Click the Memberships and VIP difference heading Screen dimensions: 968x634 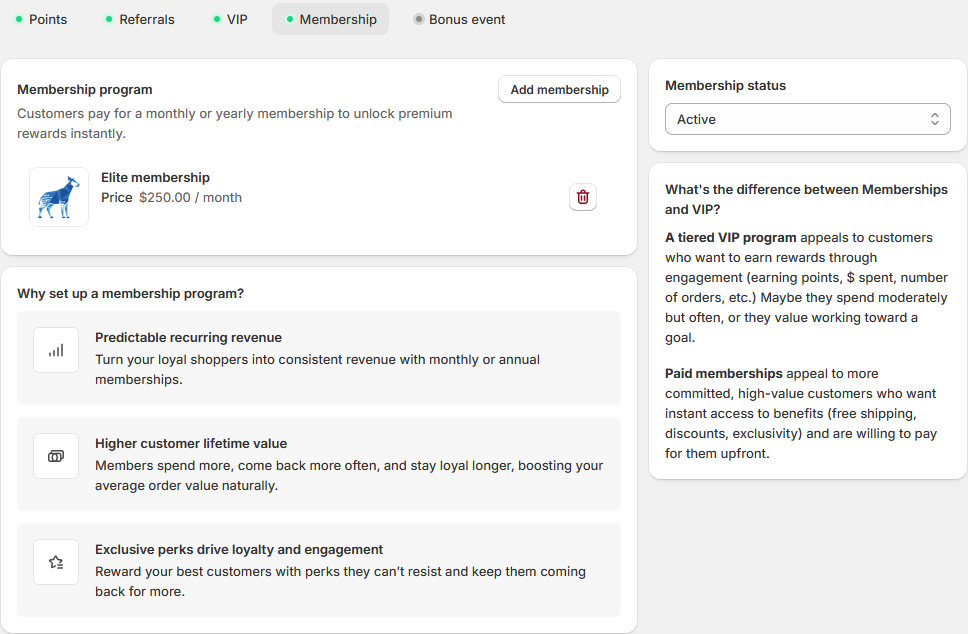(806, 199)
